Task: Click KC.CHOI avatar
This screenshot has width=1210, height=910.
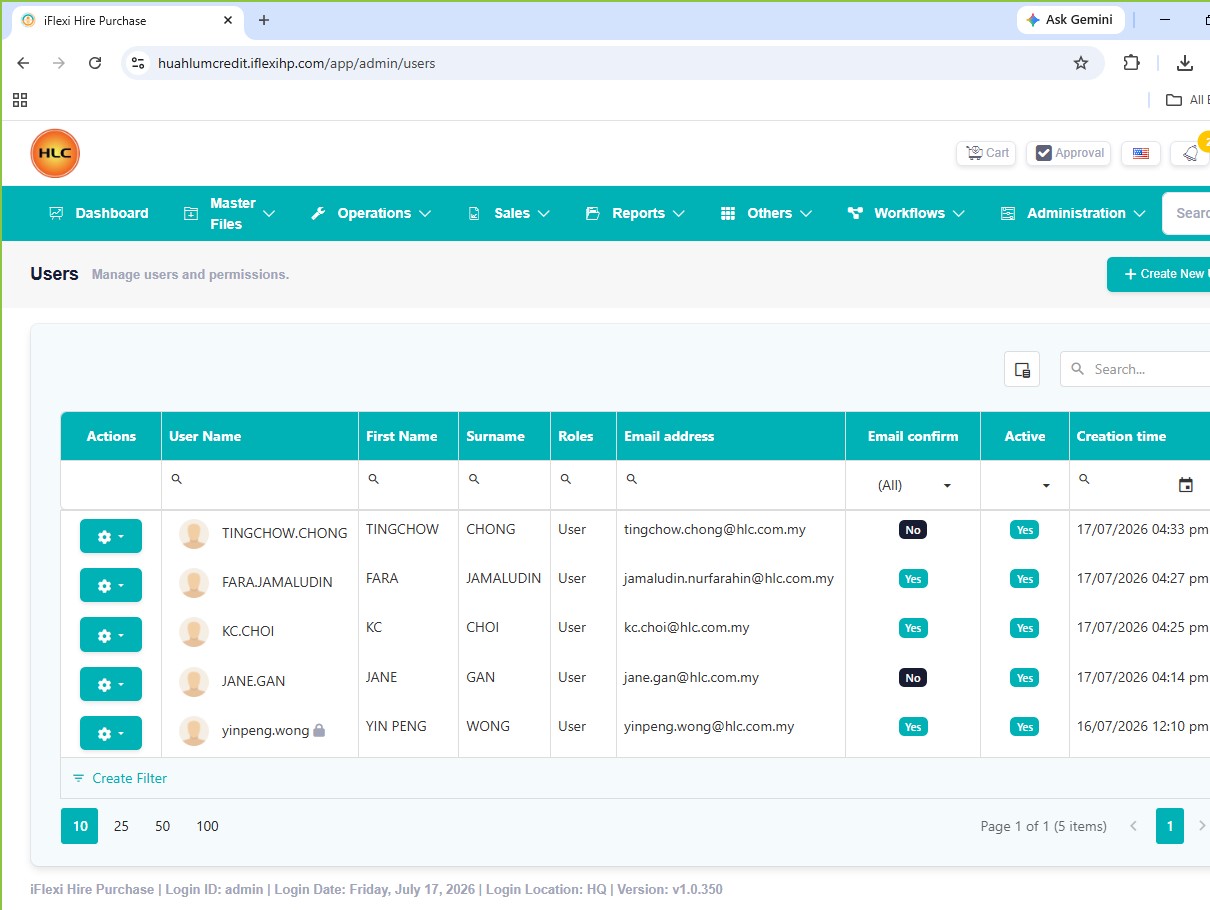Action: pyautogui.click(x=194, y=632)
